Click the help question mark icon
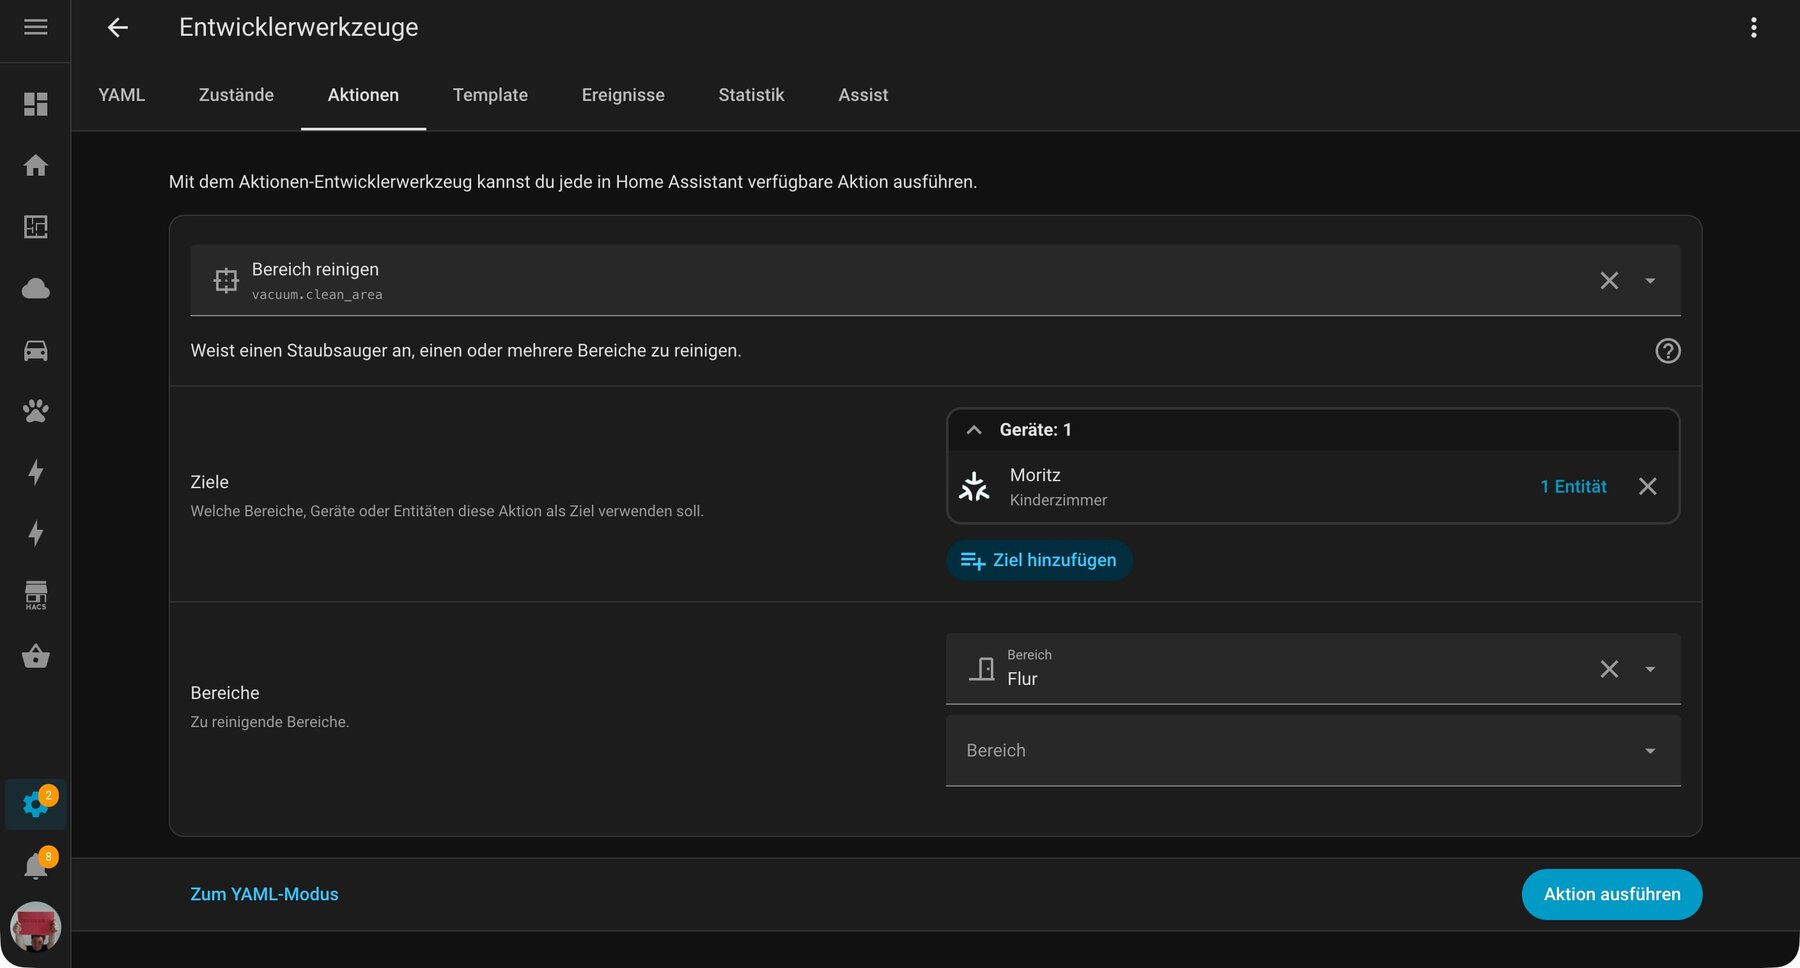Image resolution: width=1800 pixels, height=968 pixels. pyautogui.click(x=1667, y=351)
